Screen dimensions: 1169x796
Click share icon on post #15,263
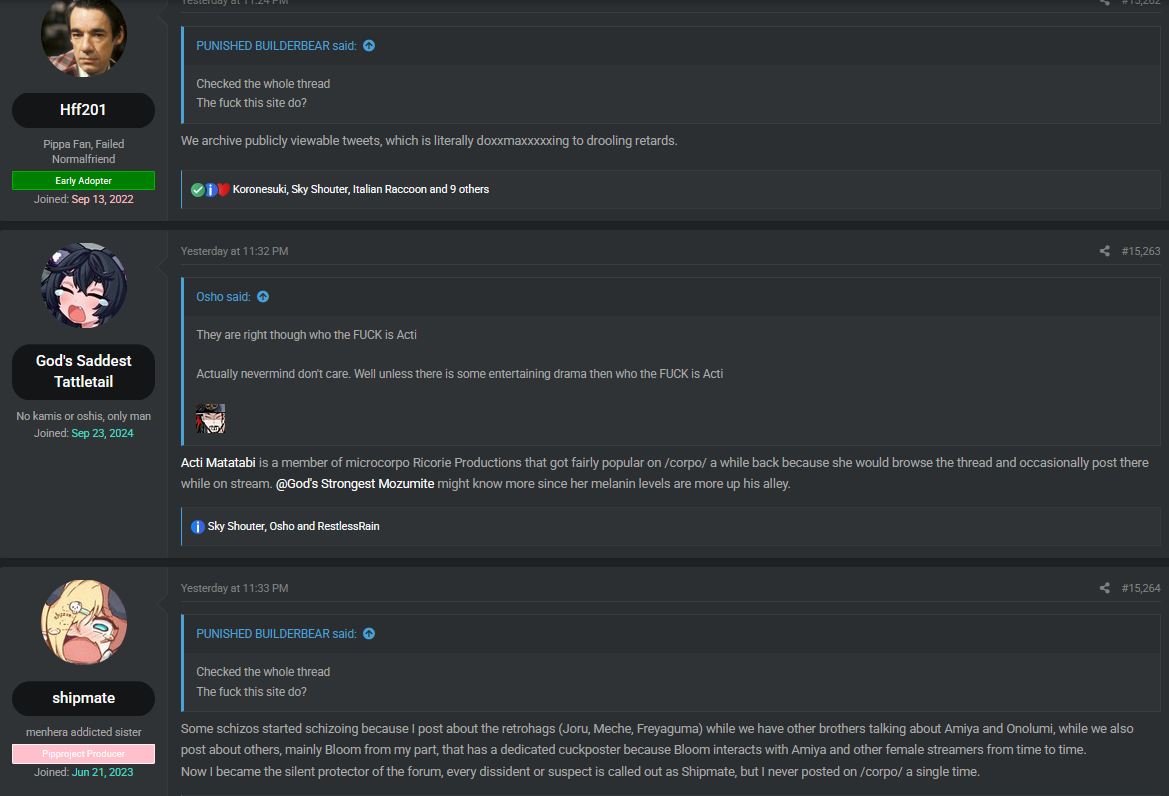1104,251
